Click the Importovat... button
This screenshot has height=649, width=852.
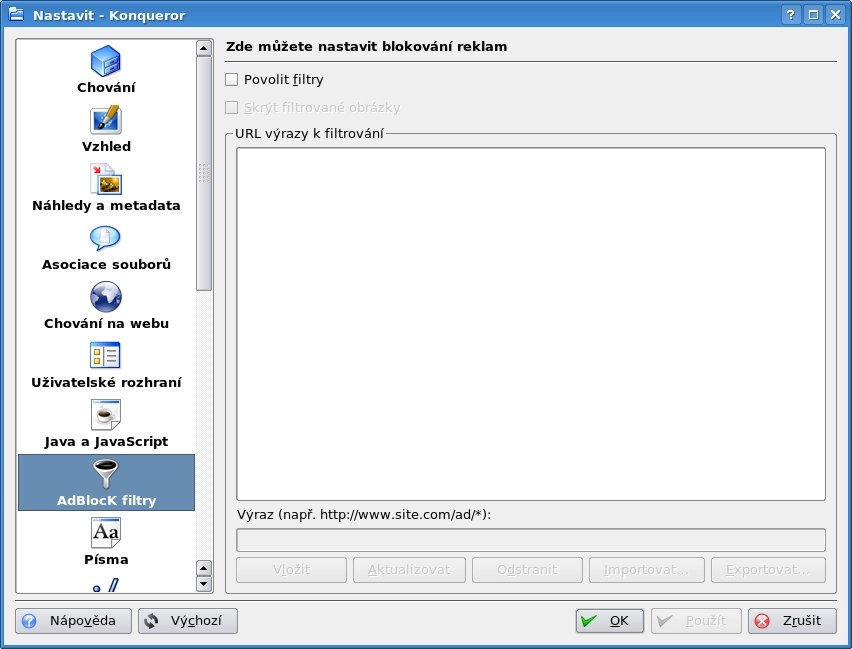pyautogui.click(x=647, y=570)
